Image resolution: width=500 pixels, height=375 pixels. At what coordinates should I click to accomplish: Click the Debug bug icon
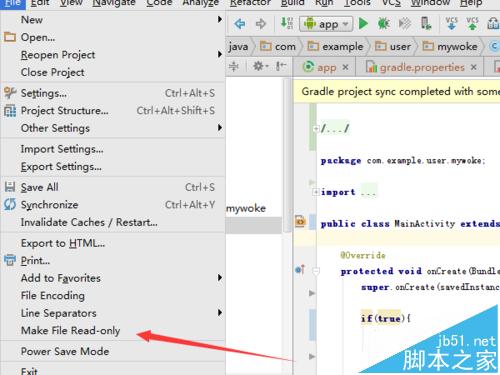click(384, 24)
